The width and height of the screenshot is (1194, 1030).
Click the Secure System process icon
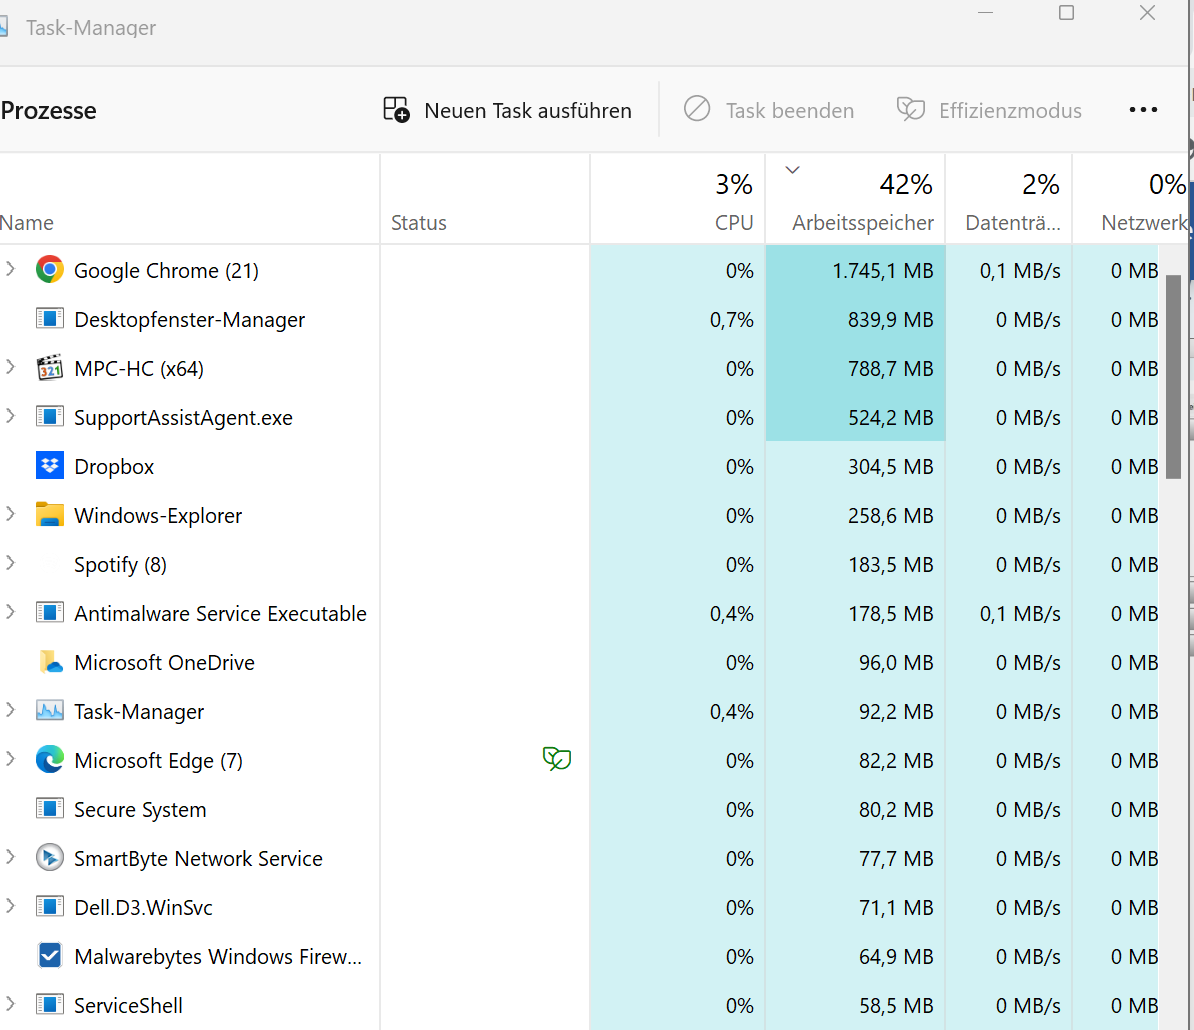(49, 808)
